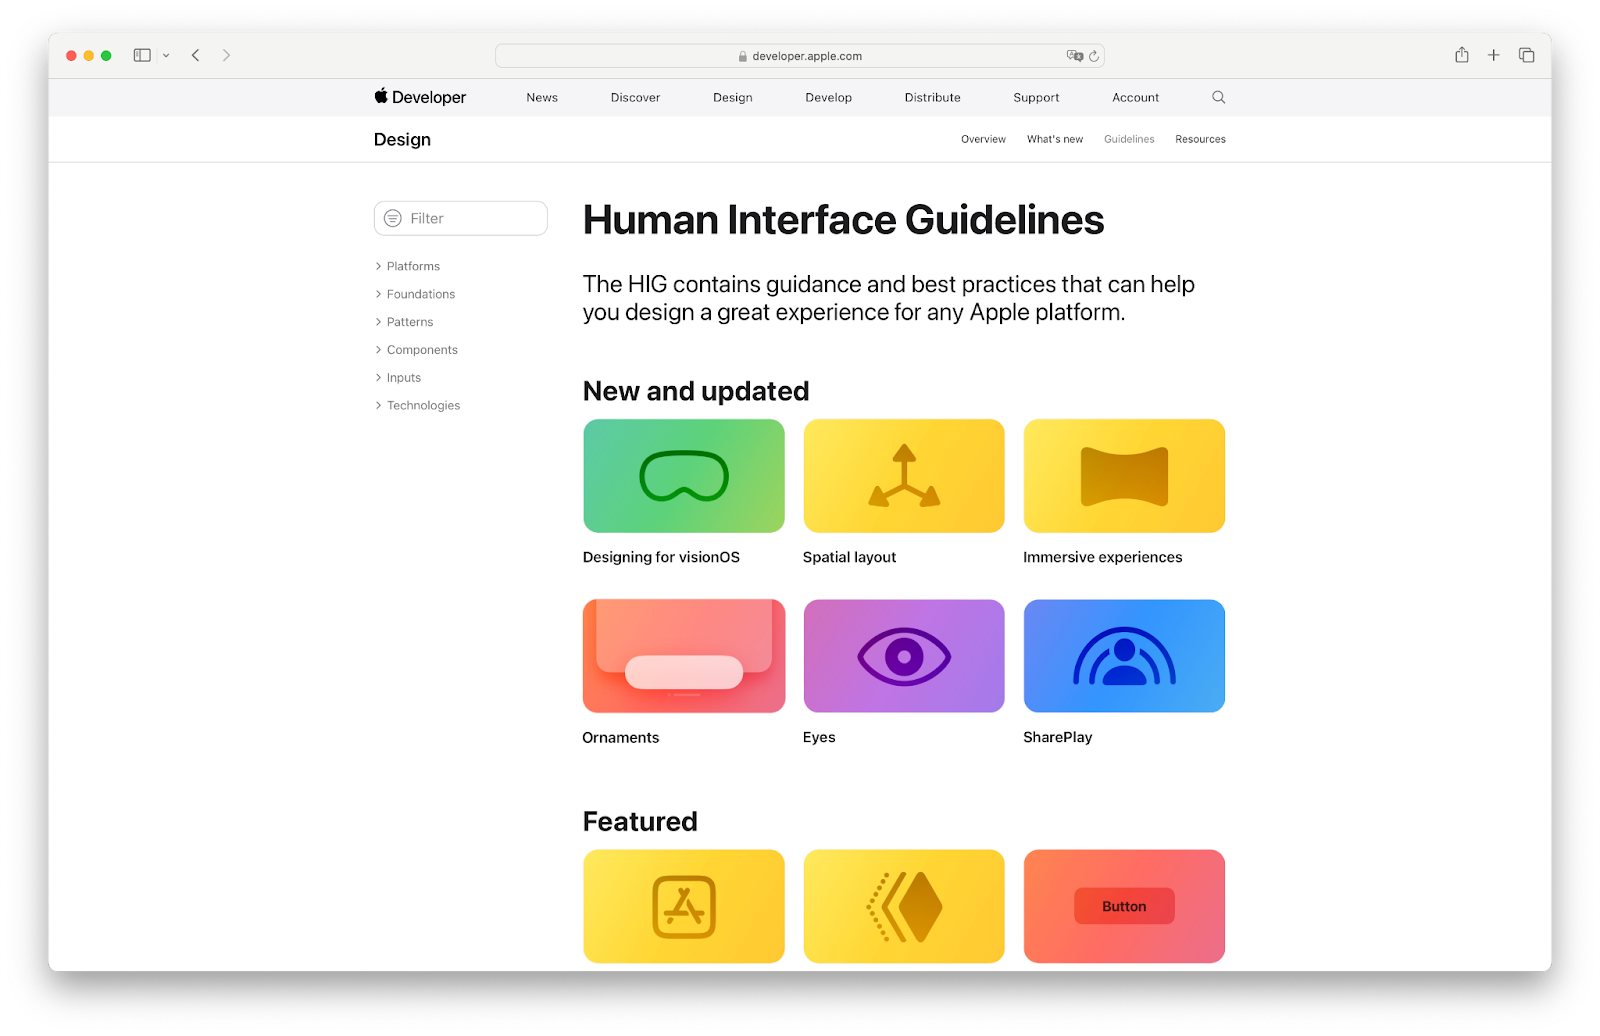
Task: Reload the page with the refresh icon
Action: click(1094, 56)
